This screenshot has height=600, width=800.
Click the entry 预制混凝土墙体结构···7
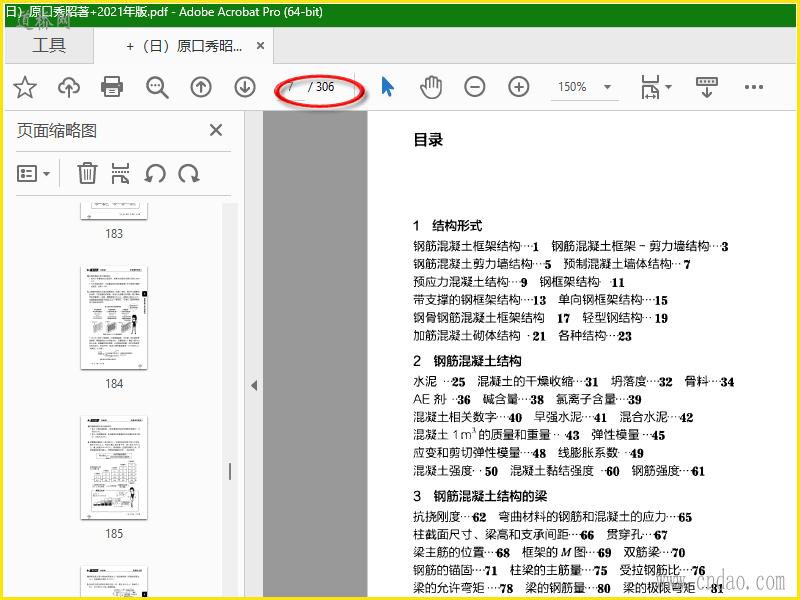click(x=627, y=264)
